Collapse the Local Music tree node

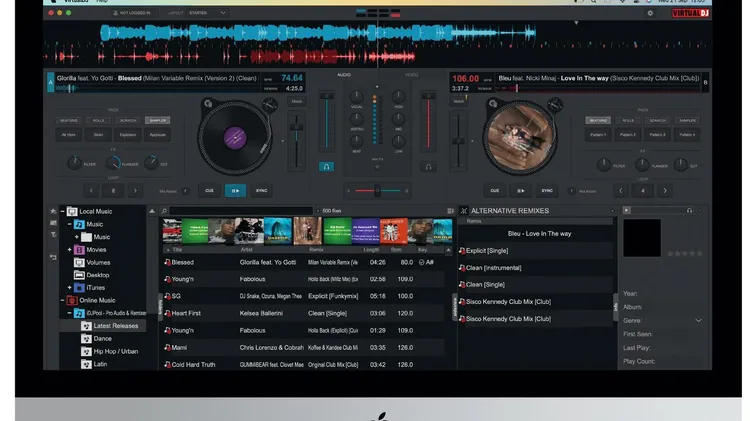[x=63, y=211]
